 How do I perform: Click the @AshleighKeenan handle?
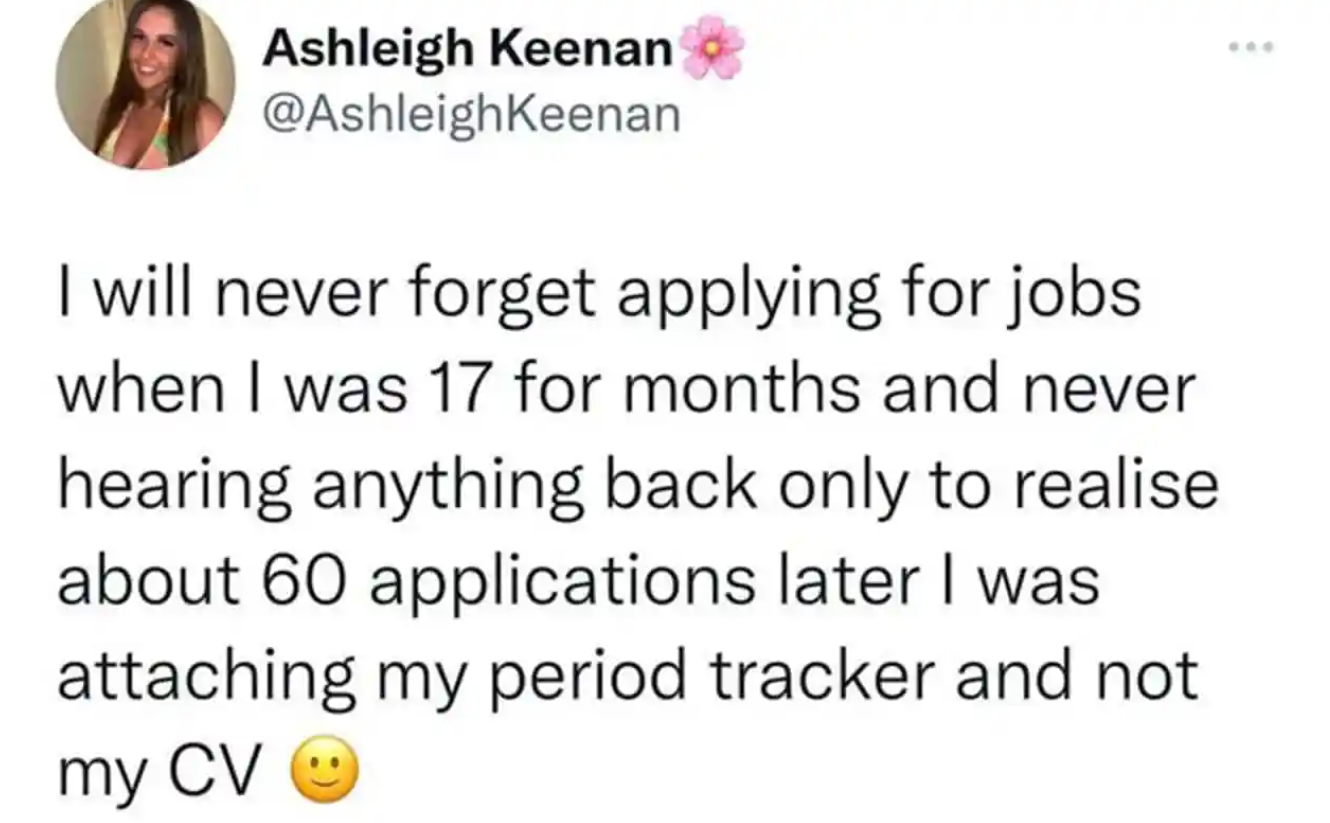(471, 115)
